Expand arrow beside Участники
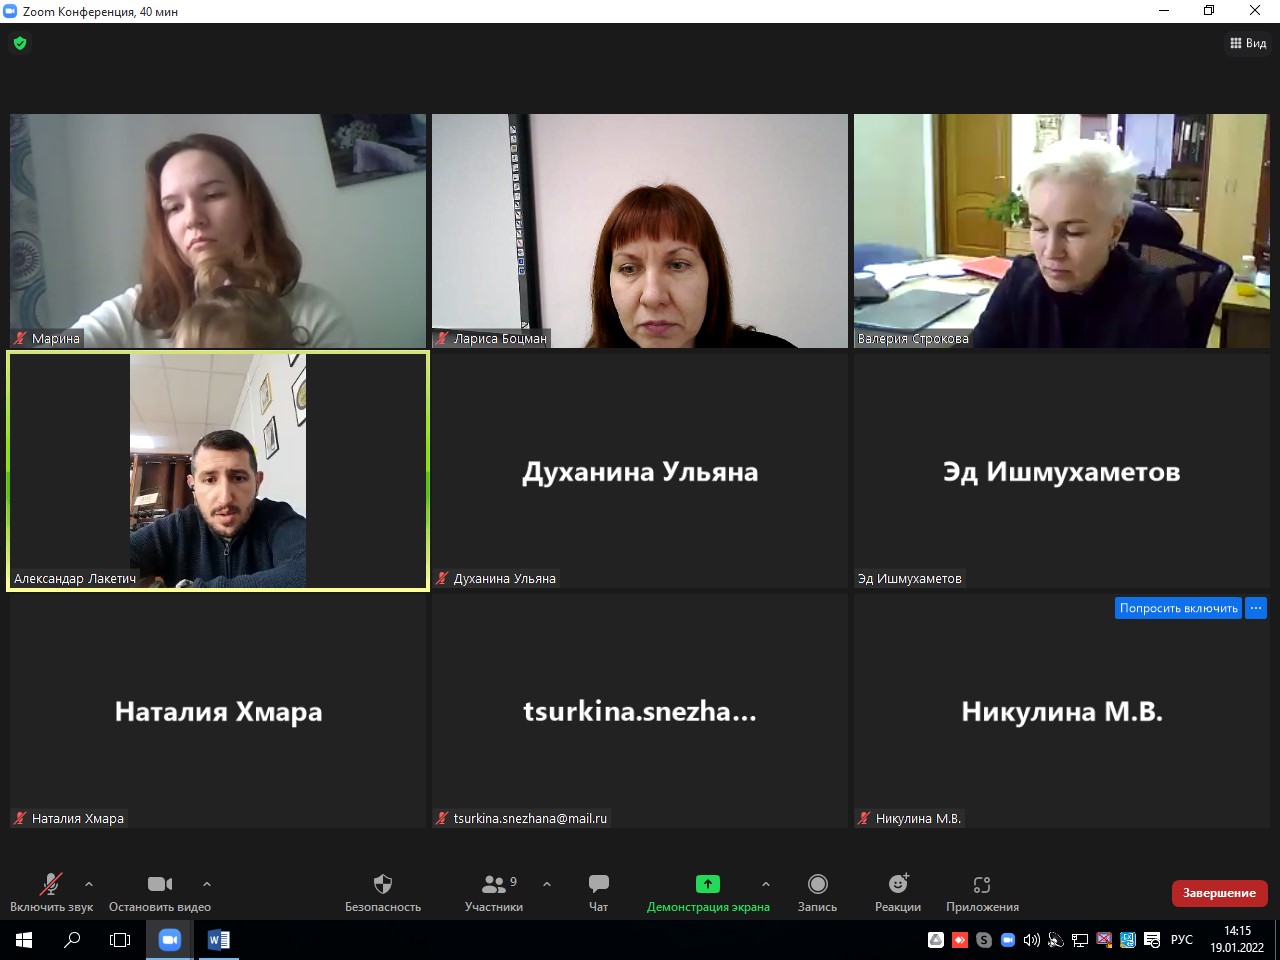The height and width of the screenshot is (960, 1280). (x=547, y=884)
